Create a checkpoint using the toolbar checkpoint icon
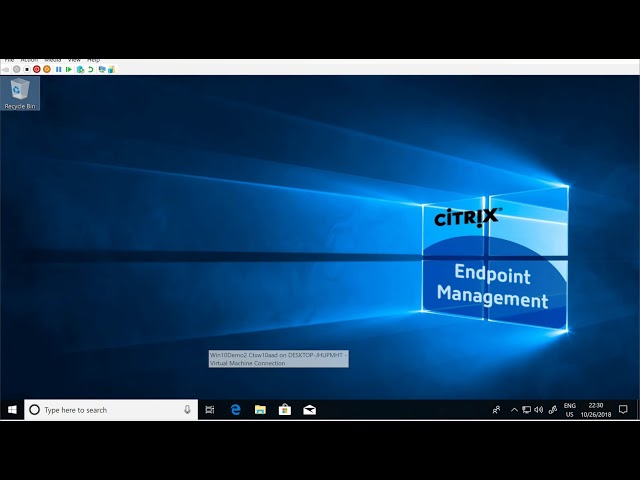 tap(80, 69)
